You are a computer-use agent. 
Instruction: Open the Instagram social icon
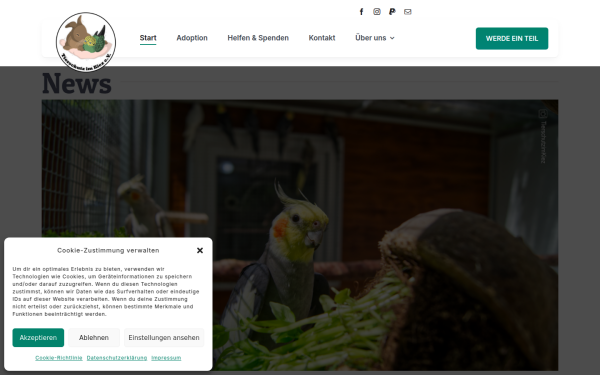pyautogui.click(x=377, y=11)
